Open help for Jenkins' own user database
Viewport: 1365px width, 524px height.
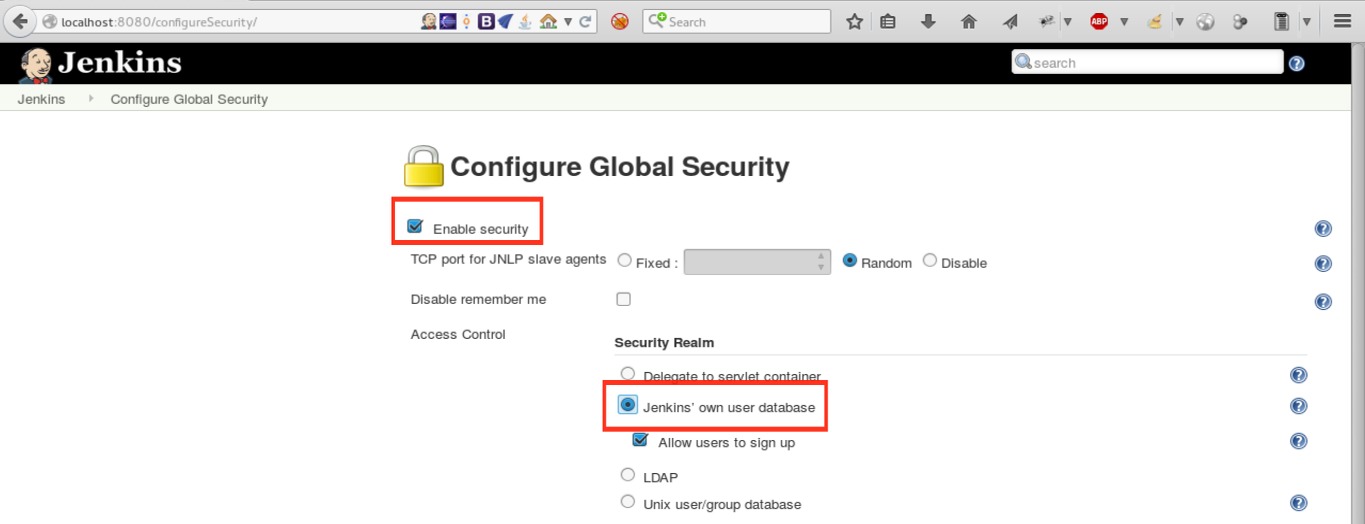(x=1298, y=406)
